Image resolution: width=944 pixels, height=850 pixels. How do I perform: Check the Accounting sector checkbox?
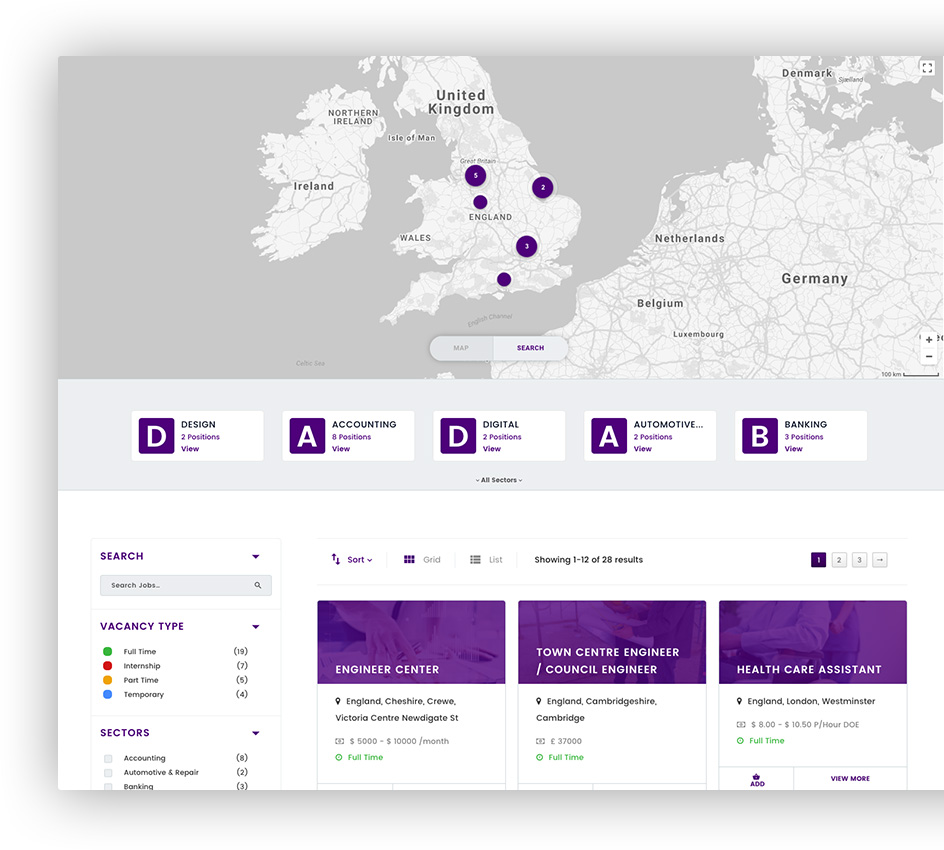click(107, 758)
